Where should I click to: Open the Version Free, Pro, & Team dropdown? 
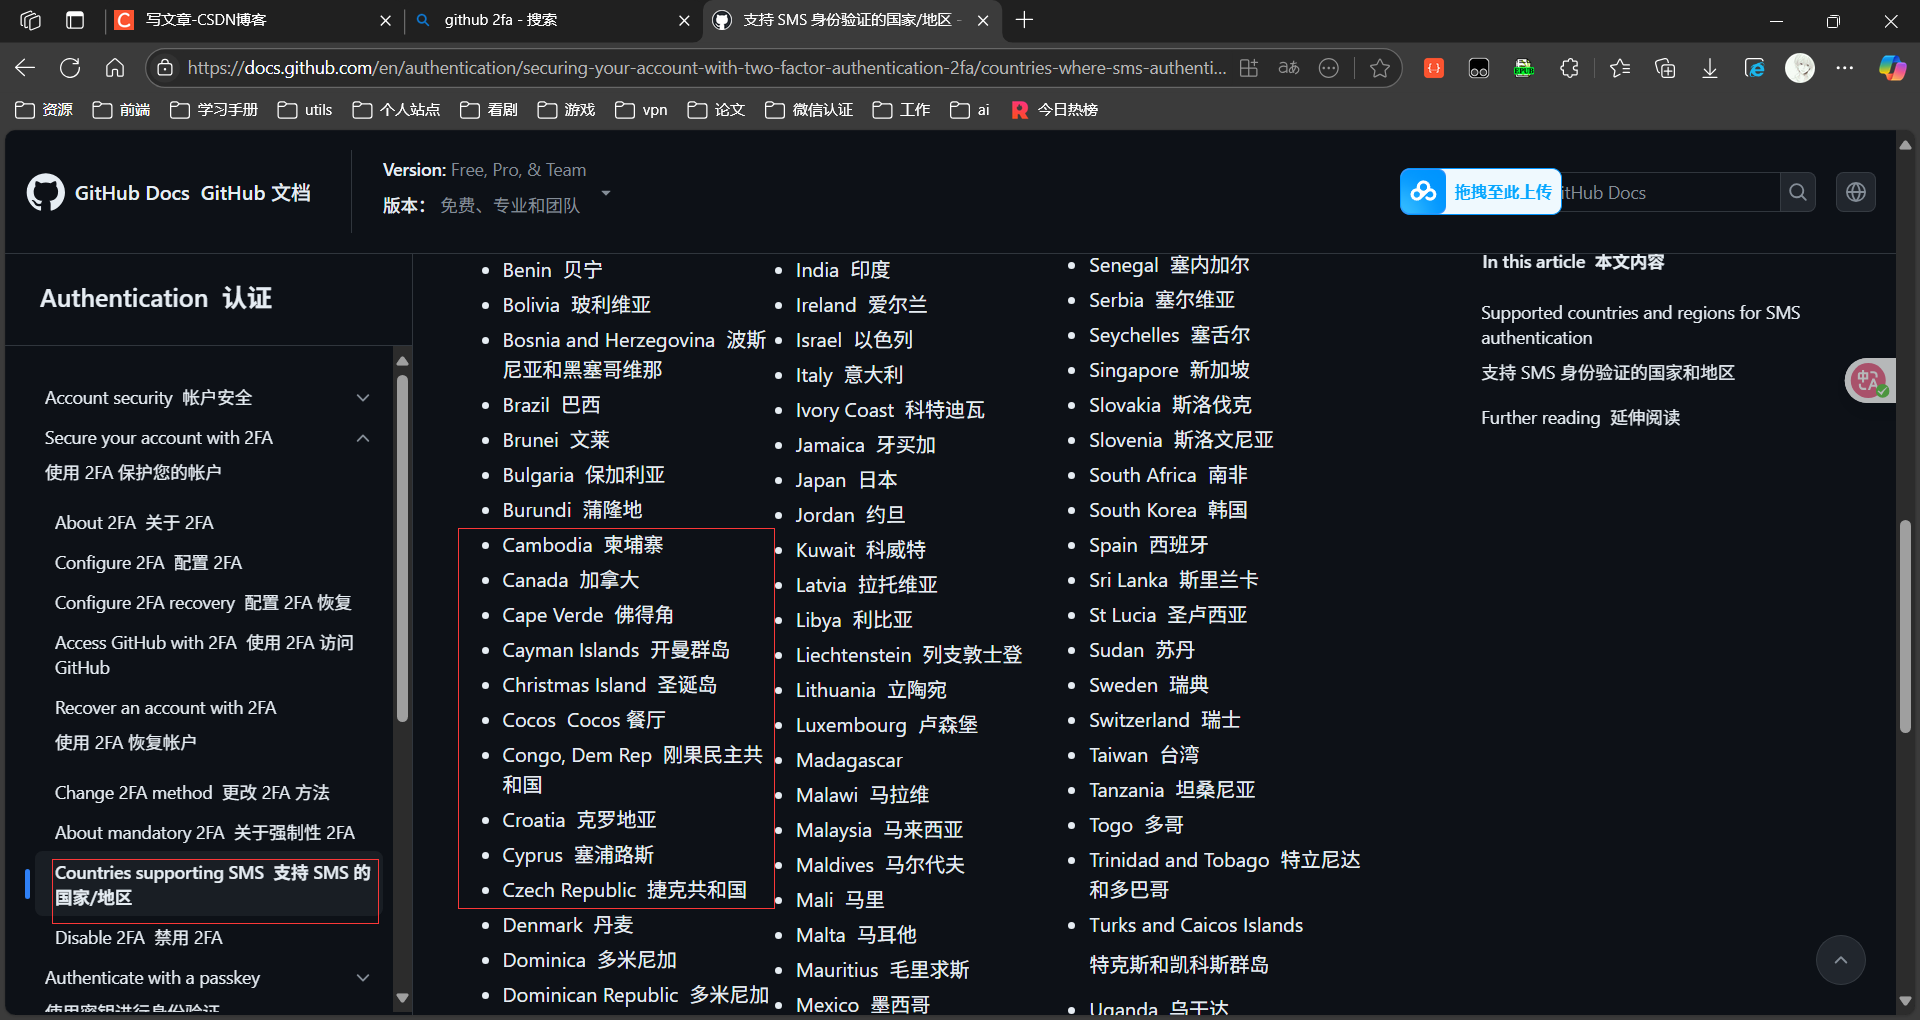[x=497, y=188]
